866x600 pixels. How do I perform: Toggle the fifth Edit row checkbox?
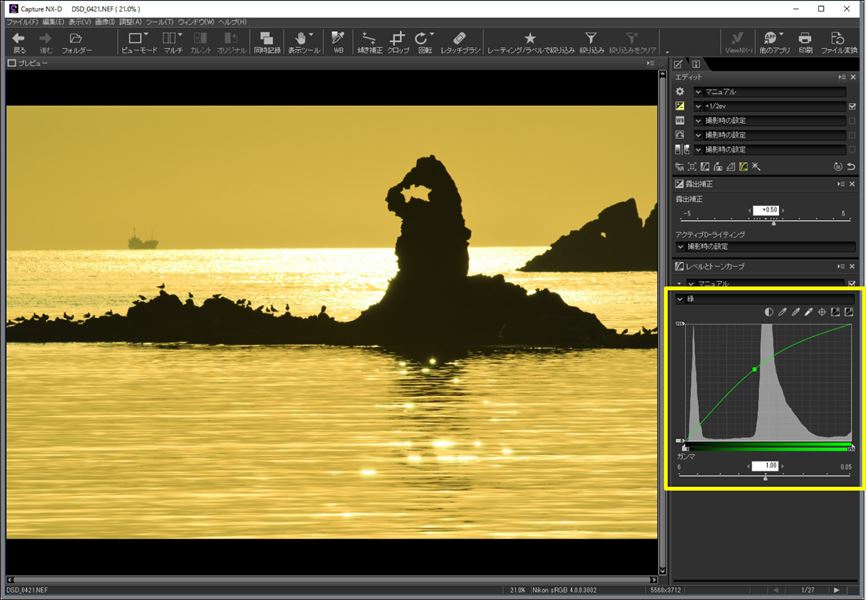pos(852,149)
